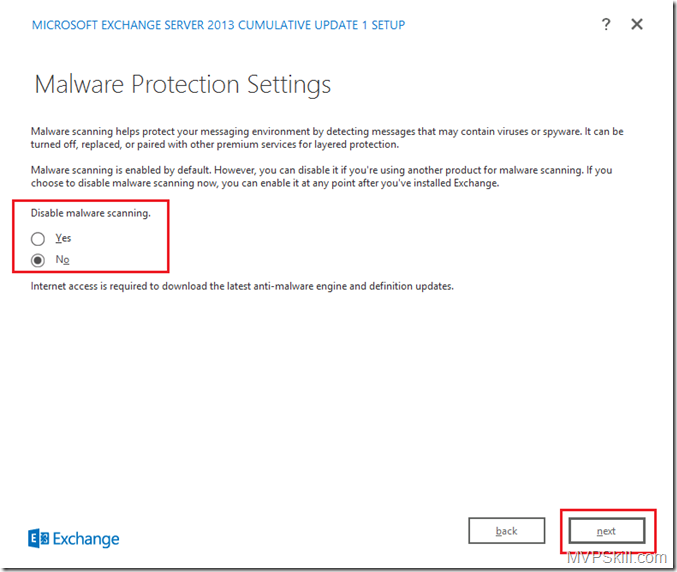Image resolution: width=677 pixels, height=572 pixels.
Task: Click the Malware Protection Settings heading
Action: [182, 84]
